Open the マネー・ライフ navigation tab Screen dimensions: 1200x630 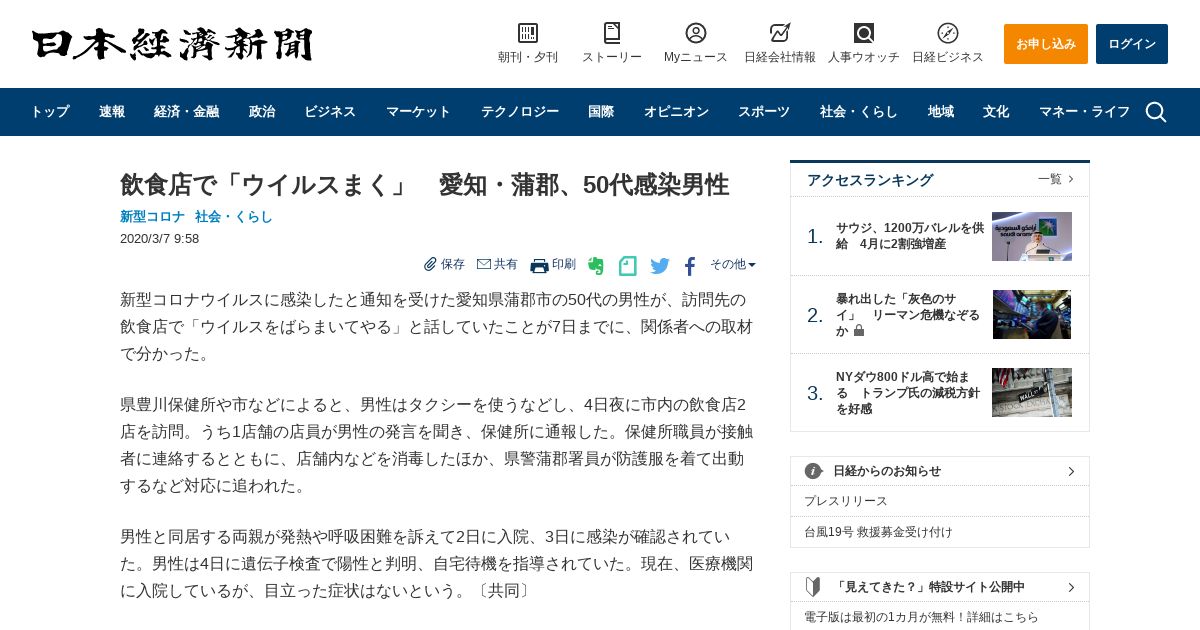tap(1084, 112)
